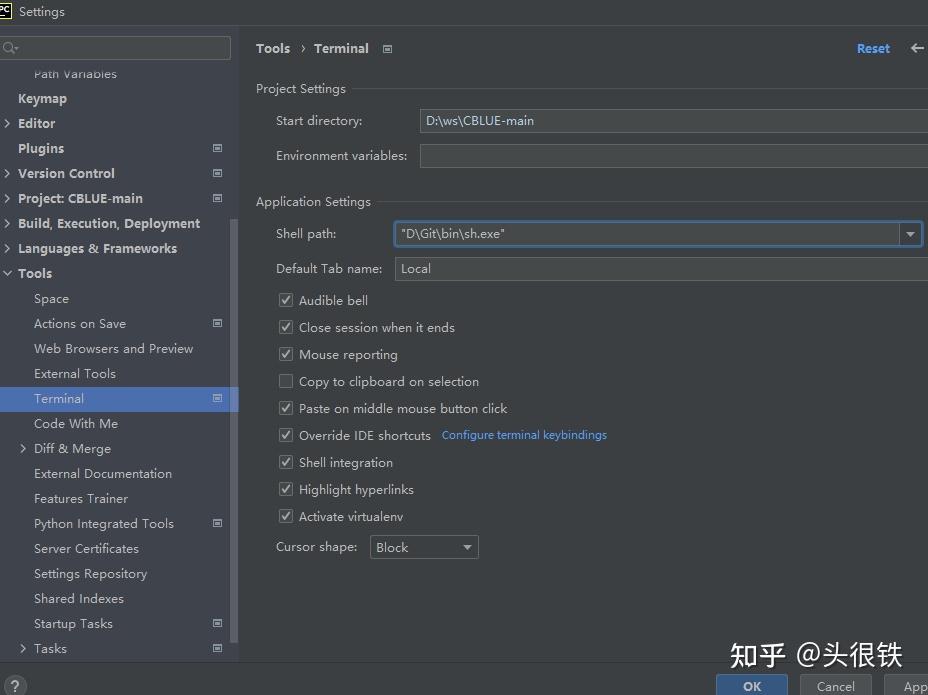The width and height of the screenshot is (928, 695).
Task: Toggle Audible bell checkbox
Action: pyautogui.click(x=286, y=300)
